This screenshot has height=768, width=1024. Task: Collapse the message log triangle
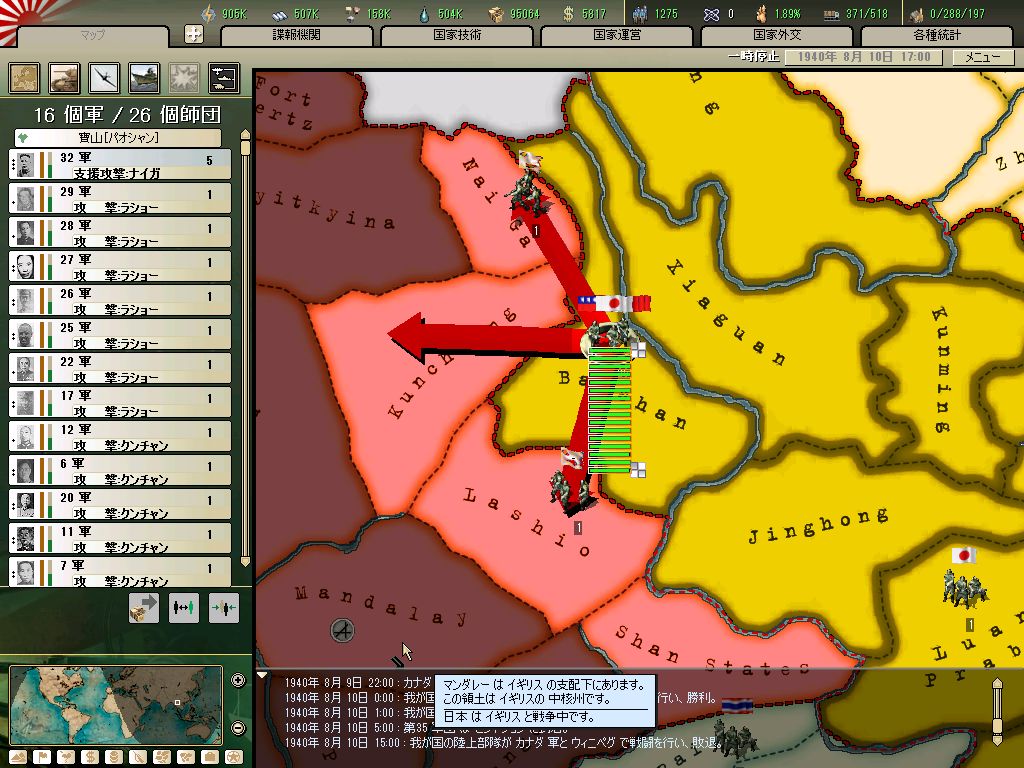263,675
